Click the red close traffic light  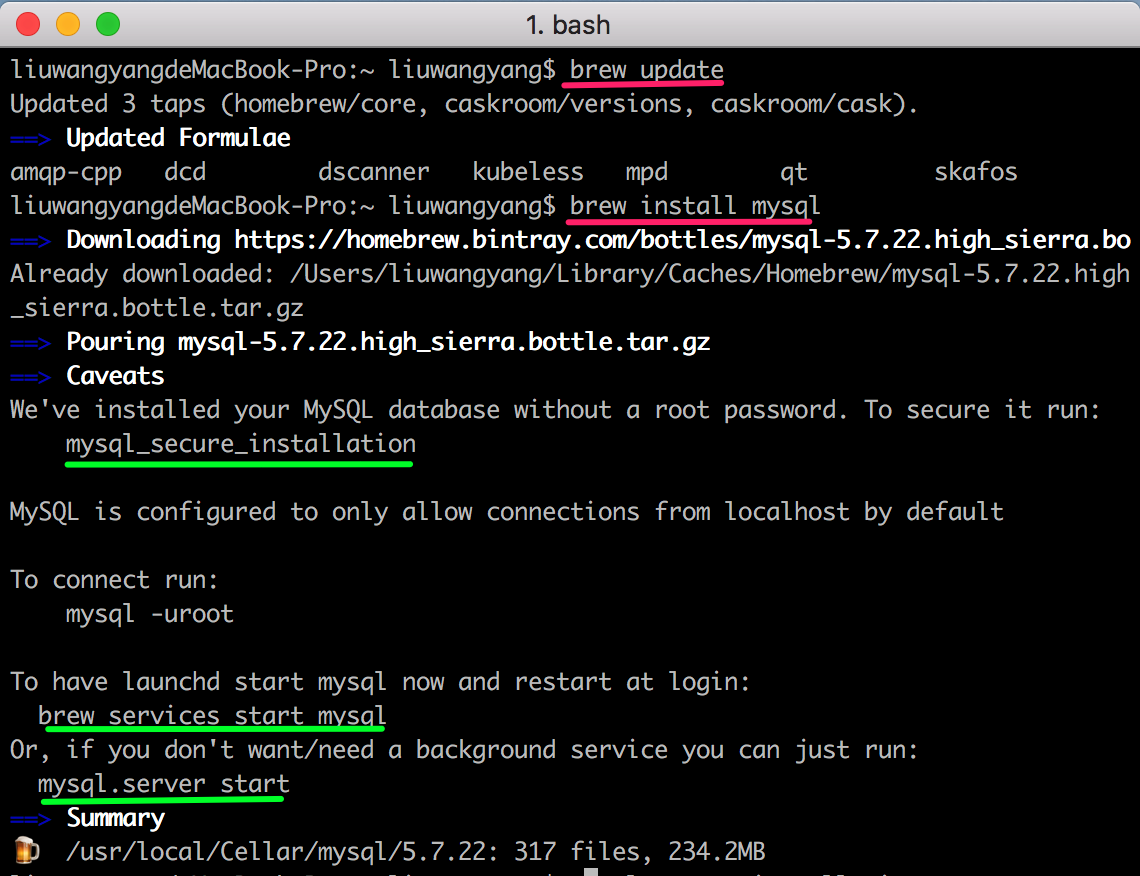27,24
